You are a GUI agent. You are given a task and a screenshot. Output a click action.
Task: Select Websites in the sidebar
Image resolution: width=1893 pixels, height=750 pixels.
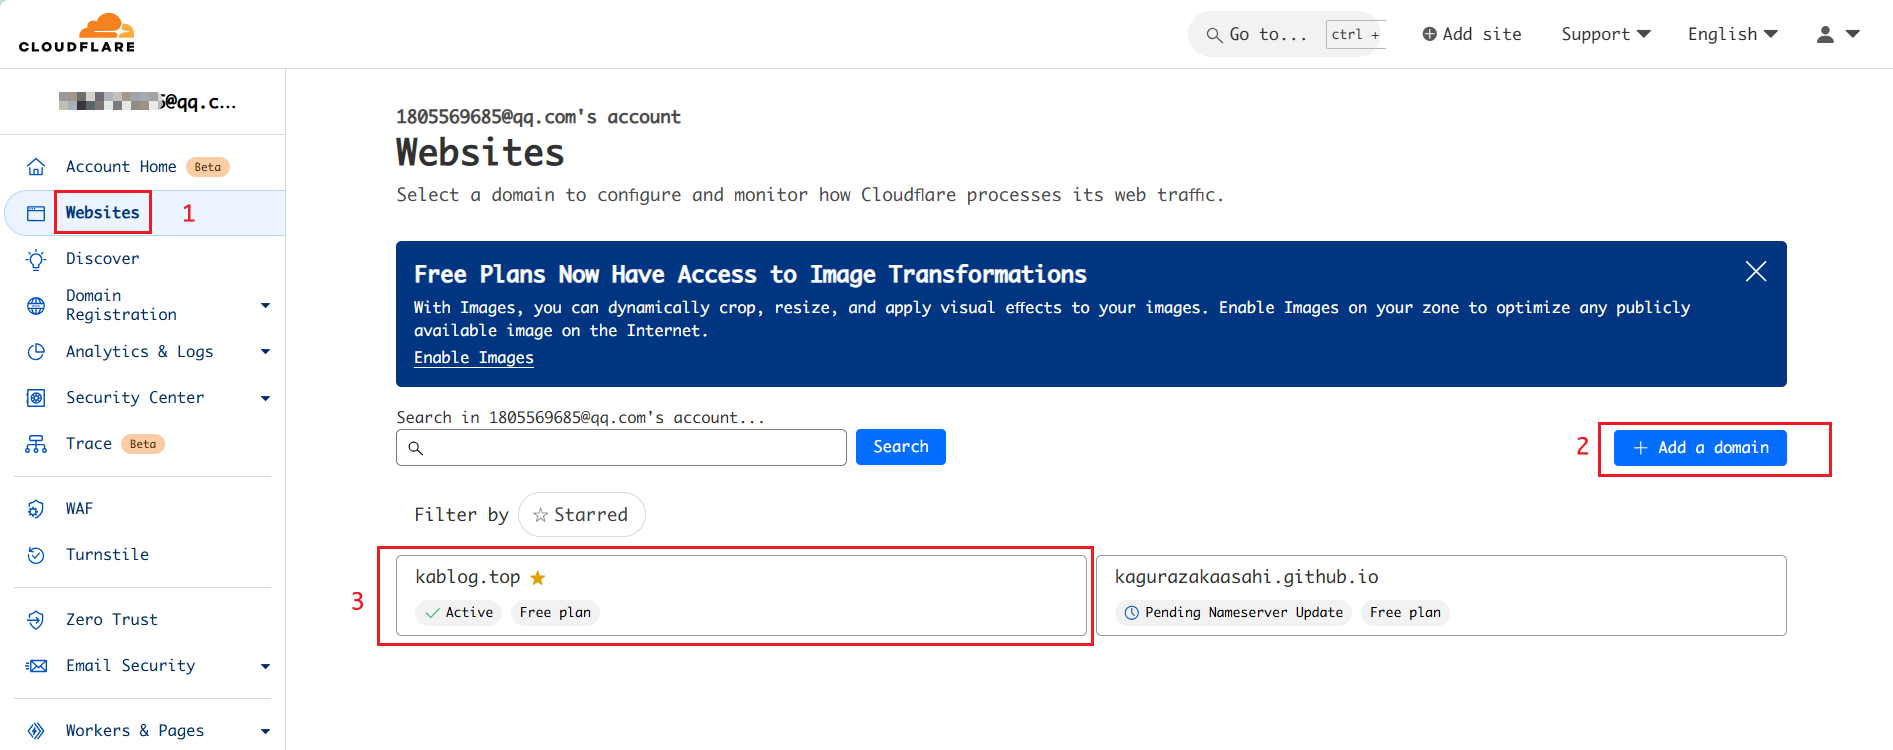coord(102,213)
